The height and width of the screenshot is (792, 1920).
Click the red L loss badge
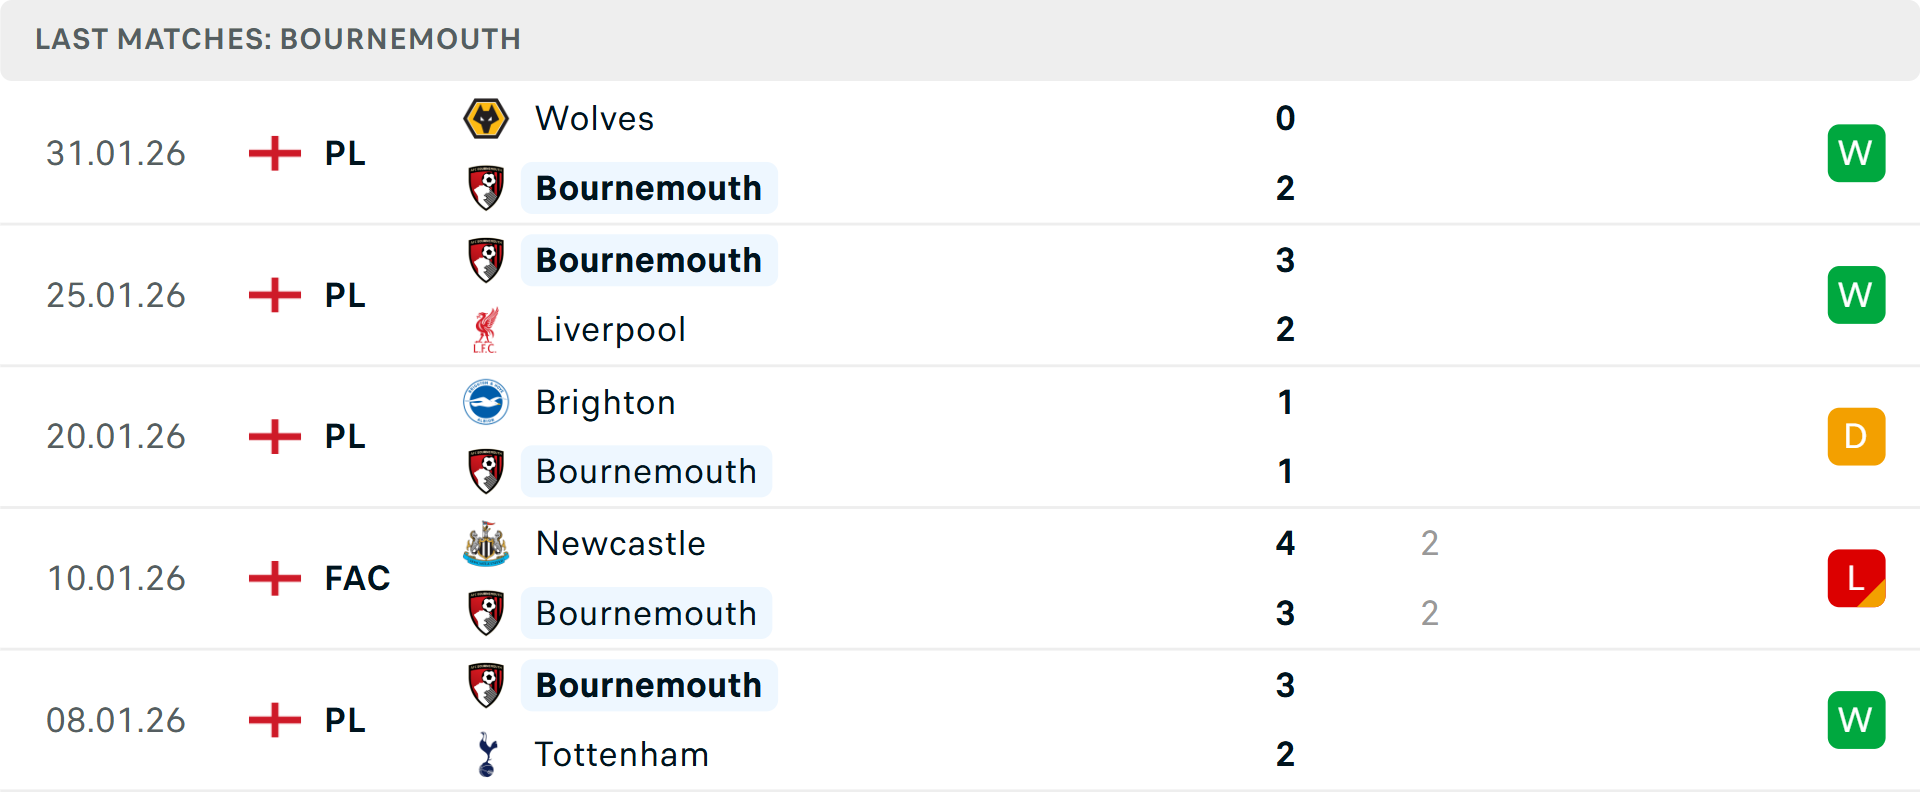(1856, 578)
